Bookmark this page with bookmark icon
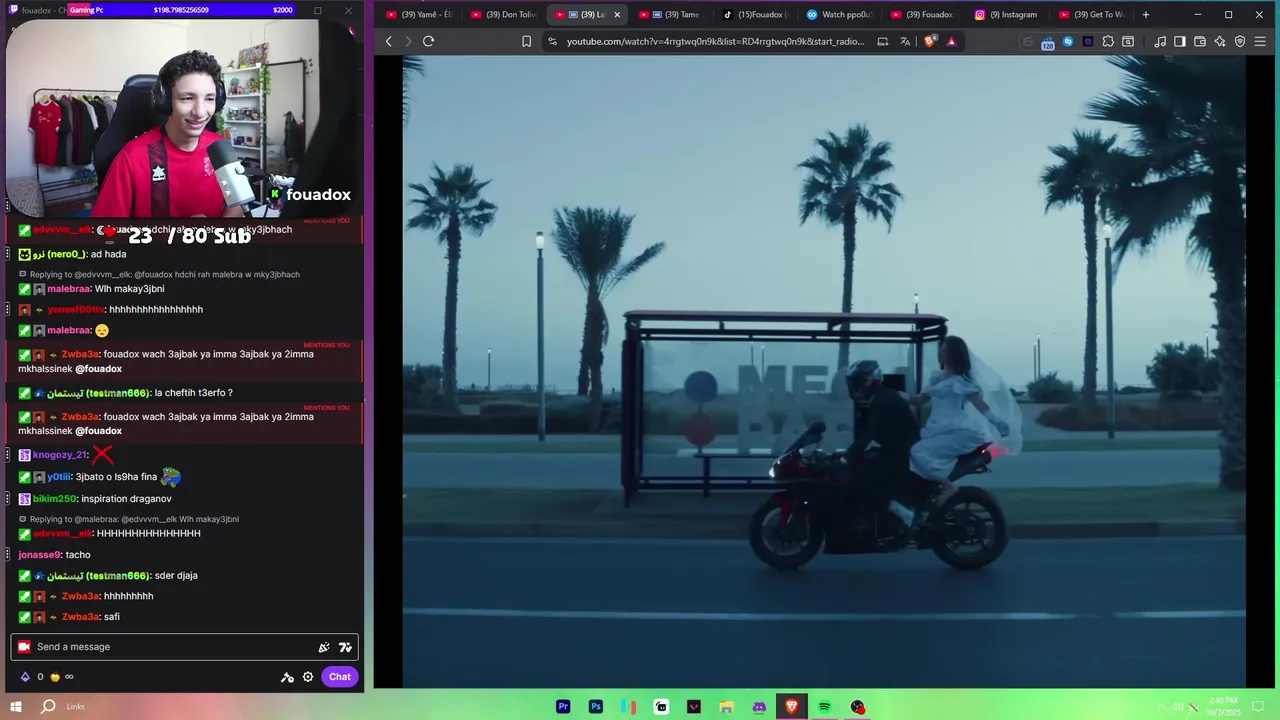The height and width of the screenshot is (720, 1280). 526,41
